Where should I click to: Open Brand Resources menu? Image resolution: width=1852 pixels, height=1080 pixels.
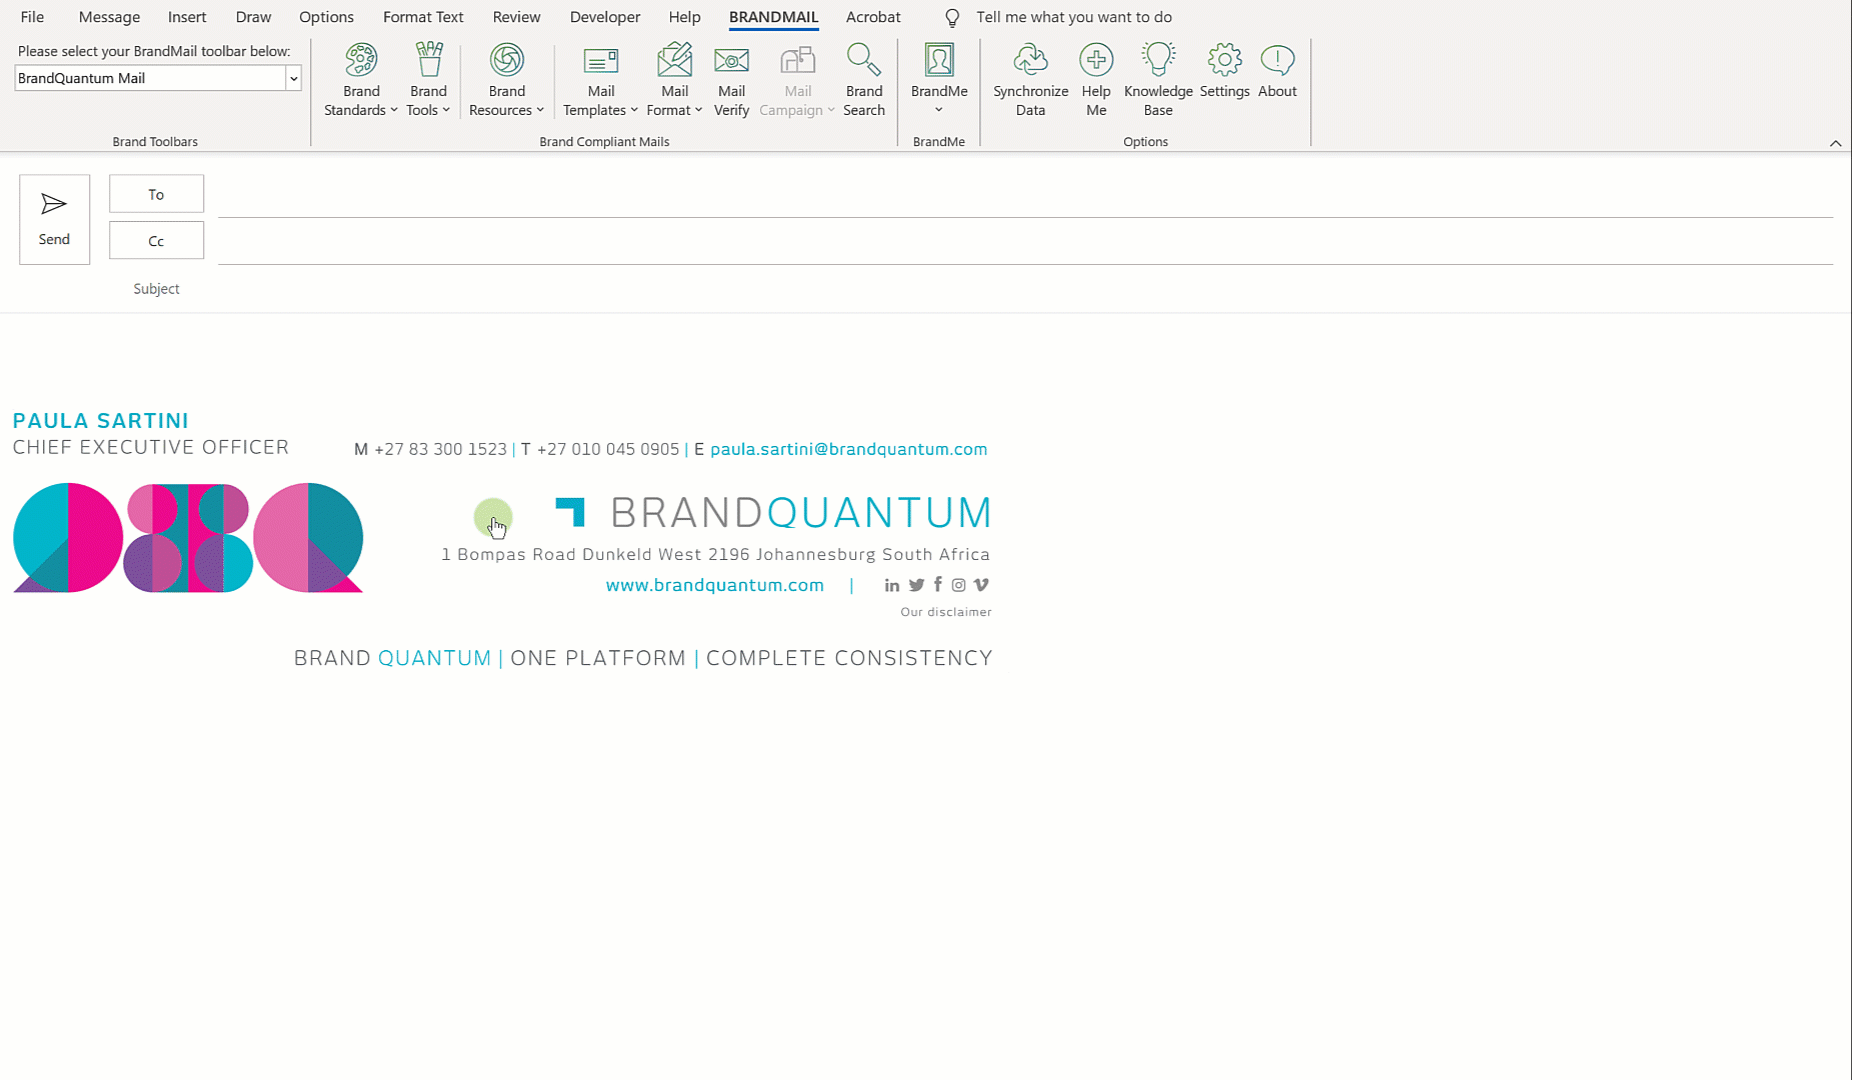506,80
